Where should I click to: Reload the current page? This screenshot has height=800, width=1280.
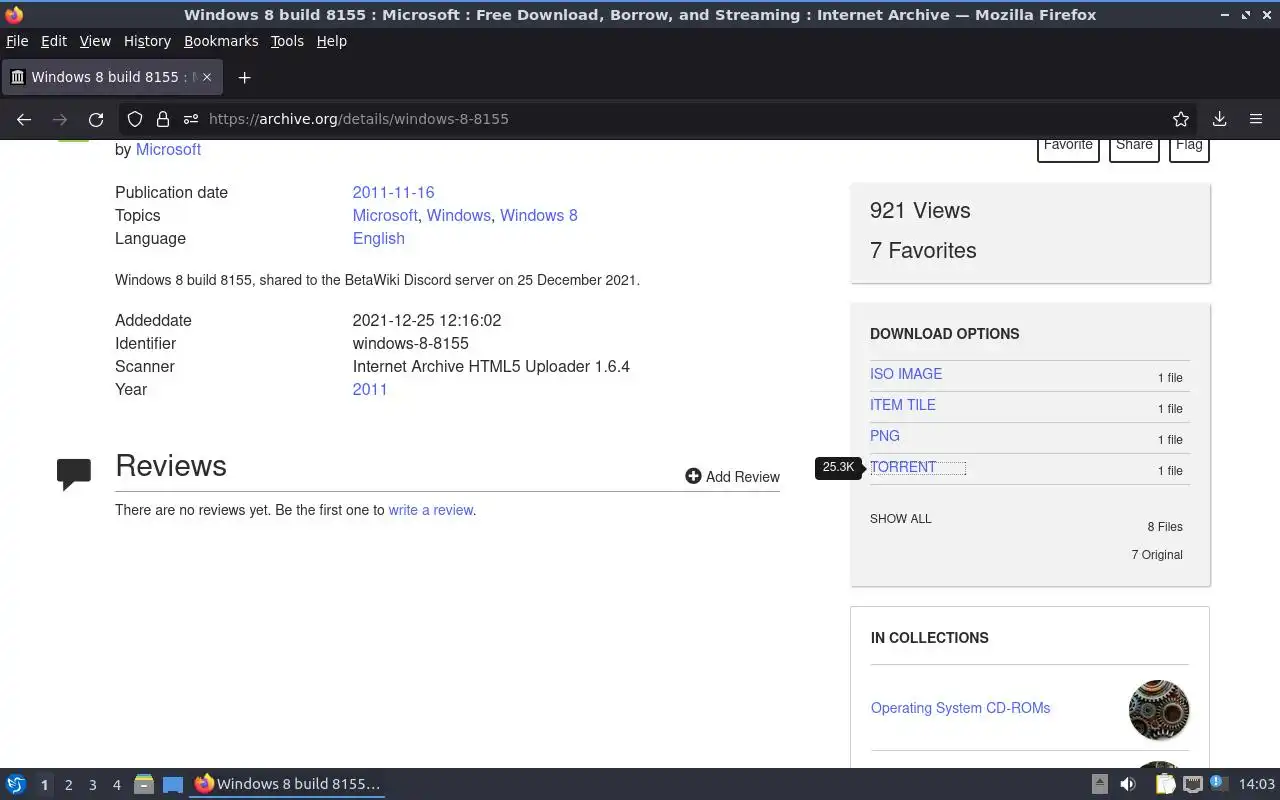pyautogui.click(x=96, y=119)
